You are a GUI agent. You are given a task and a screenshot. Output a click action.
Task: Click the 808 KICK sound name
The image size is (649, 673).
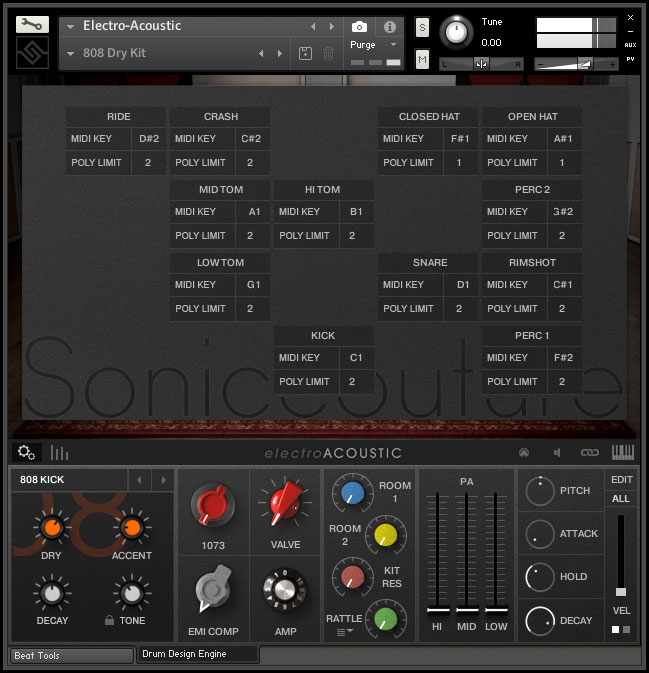click(42, 479)
